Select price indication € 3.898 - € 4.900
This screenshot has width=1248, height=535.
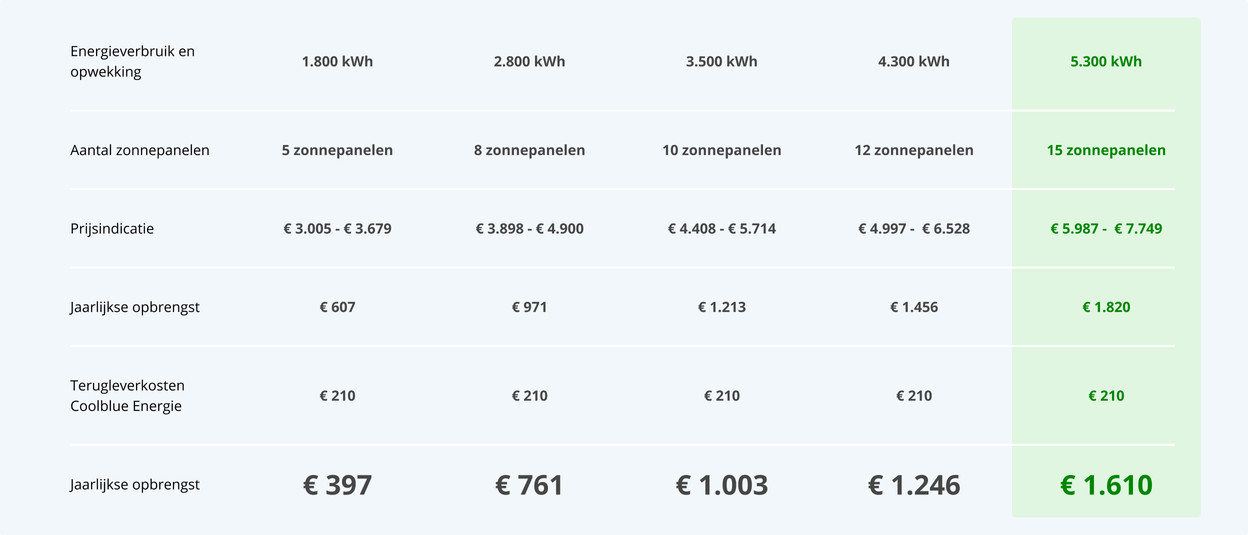pyautogui.click(x=529, y=229)
